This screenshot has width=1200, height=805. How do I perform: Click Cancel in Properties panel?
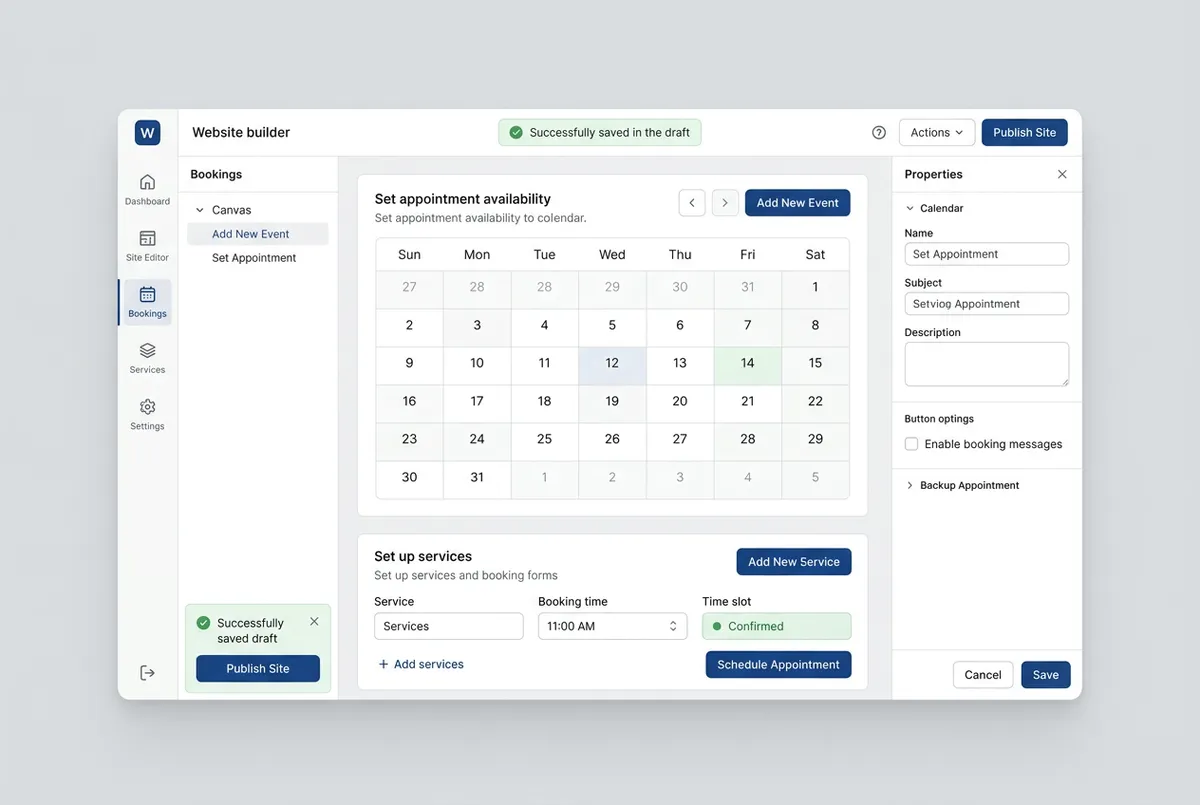click(x=983, y=675)
